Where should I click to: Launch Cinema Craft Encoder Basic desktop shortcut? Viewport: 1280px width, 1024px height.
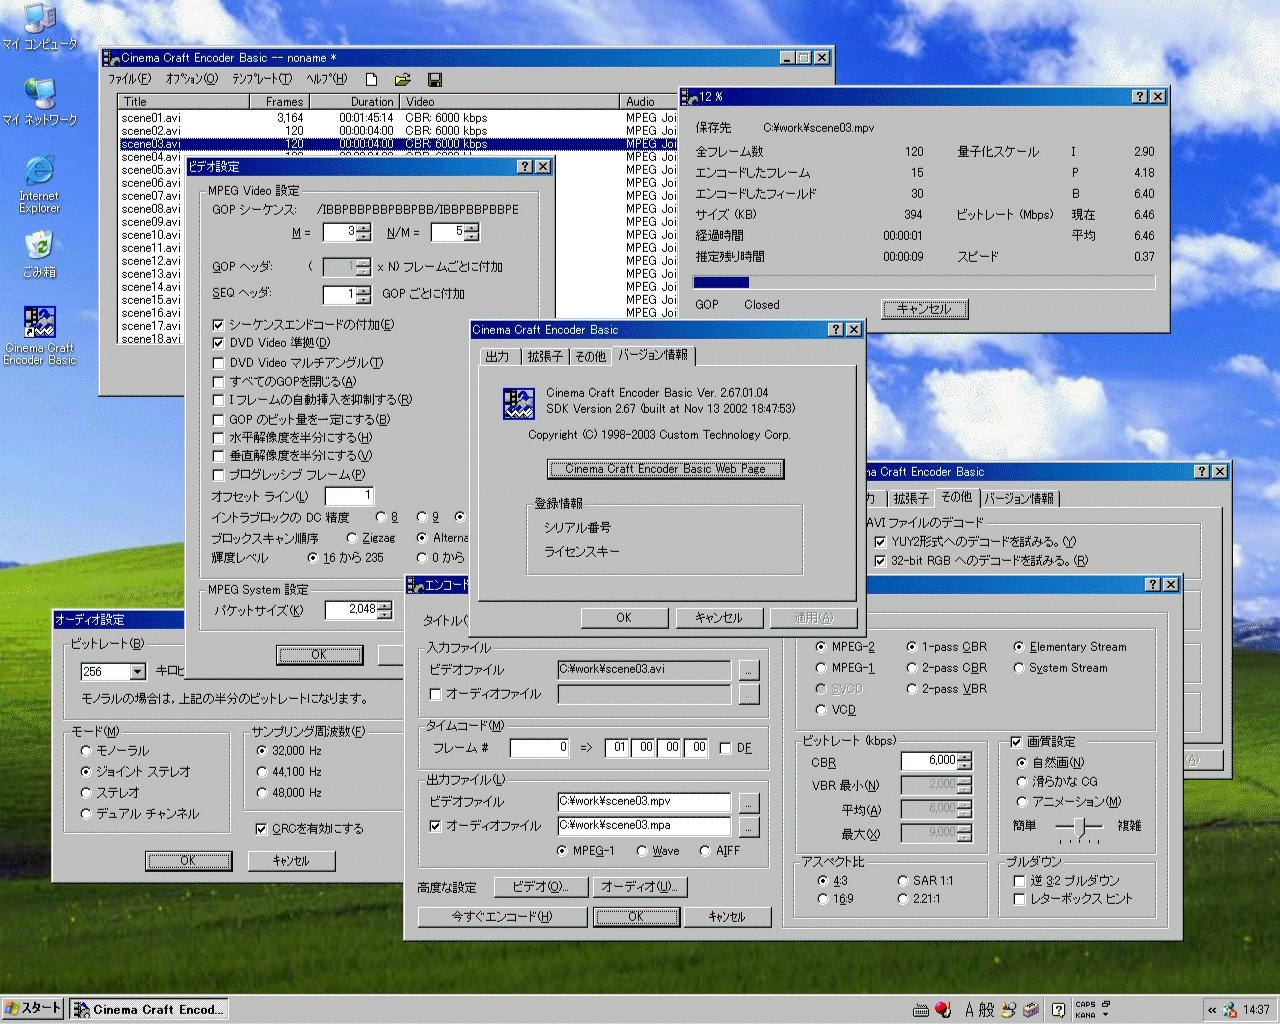39,323
